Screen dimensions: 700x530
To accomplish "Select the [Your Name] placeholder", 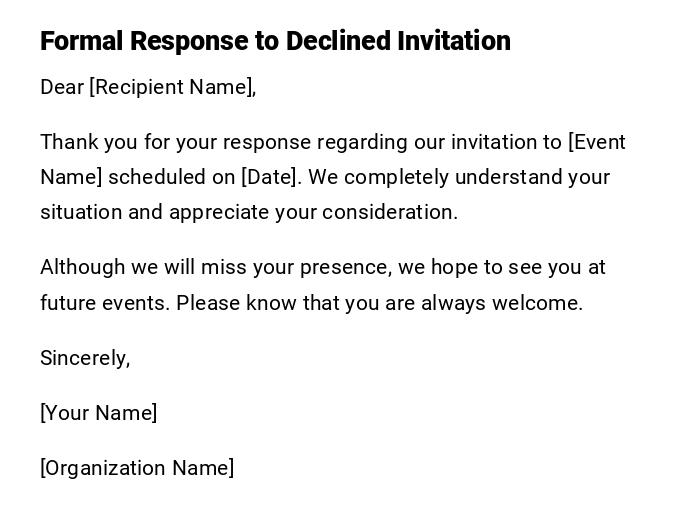I will coord(98,413).
